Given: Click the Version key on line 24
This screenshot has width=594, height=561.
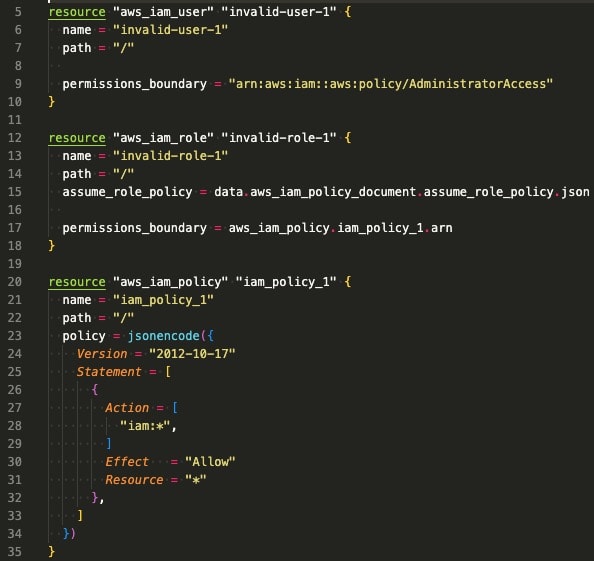Looking at the screenshot, I should point(102,354).
